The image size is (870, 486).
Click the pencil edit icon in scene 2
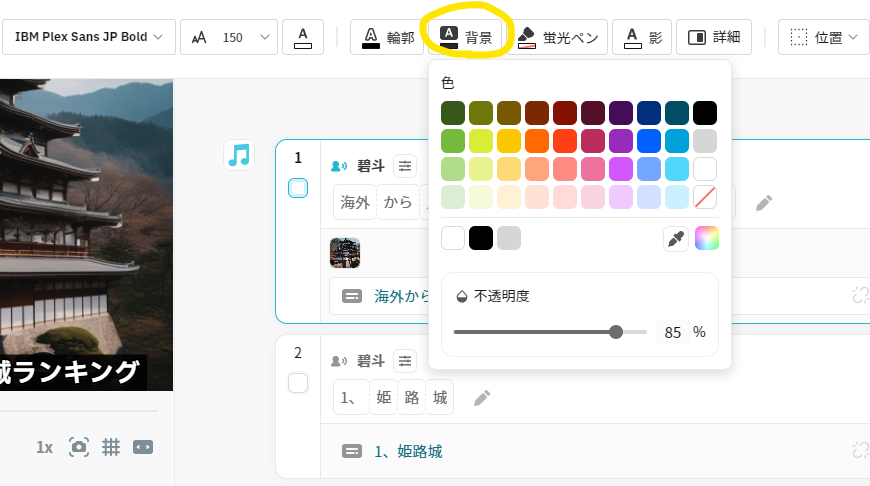point(482,398)
